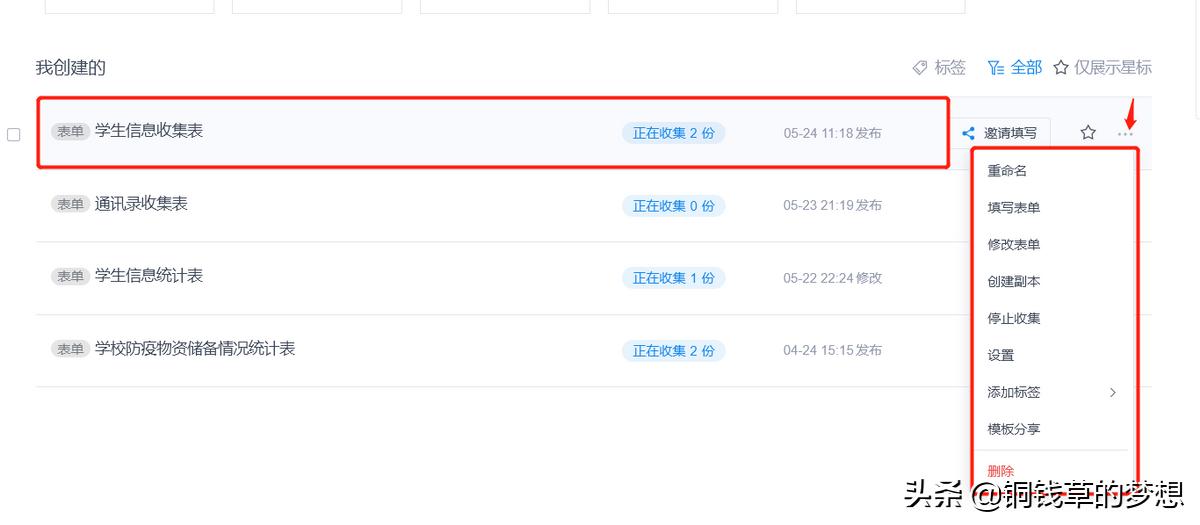
Task: Click the red 删除 menu item
Action: tap(1001, 471)
